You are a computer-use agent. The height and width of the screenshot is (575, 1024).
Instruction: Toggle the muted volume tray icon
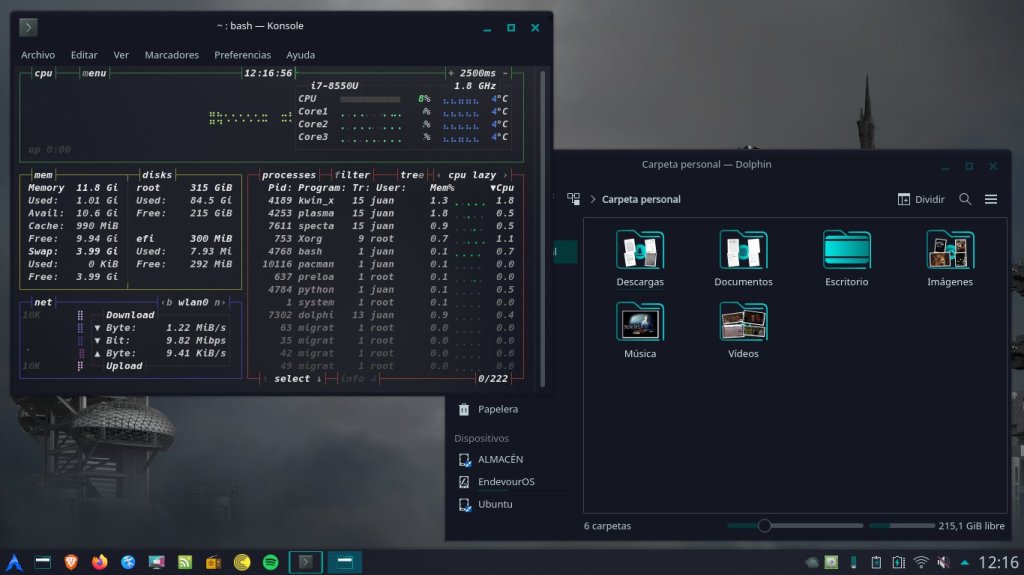tap(943, 563)
